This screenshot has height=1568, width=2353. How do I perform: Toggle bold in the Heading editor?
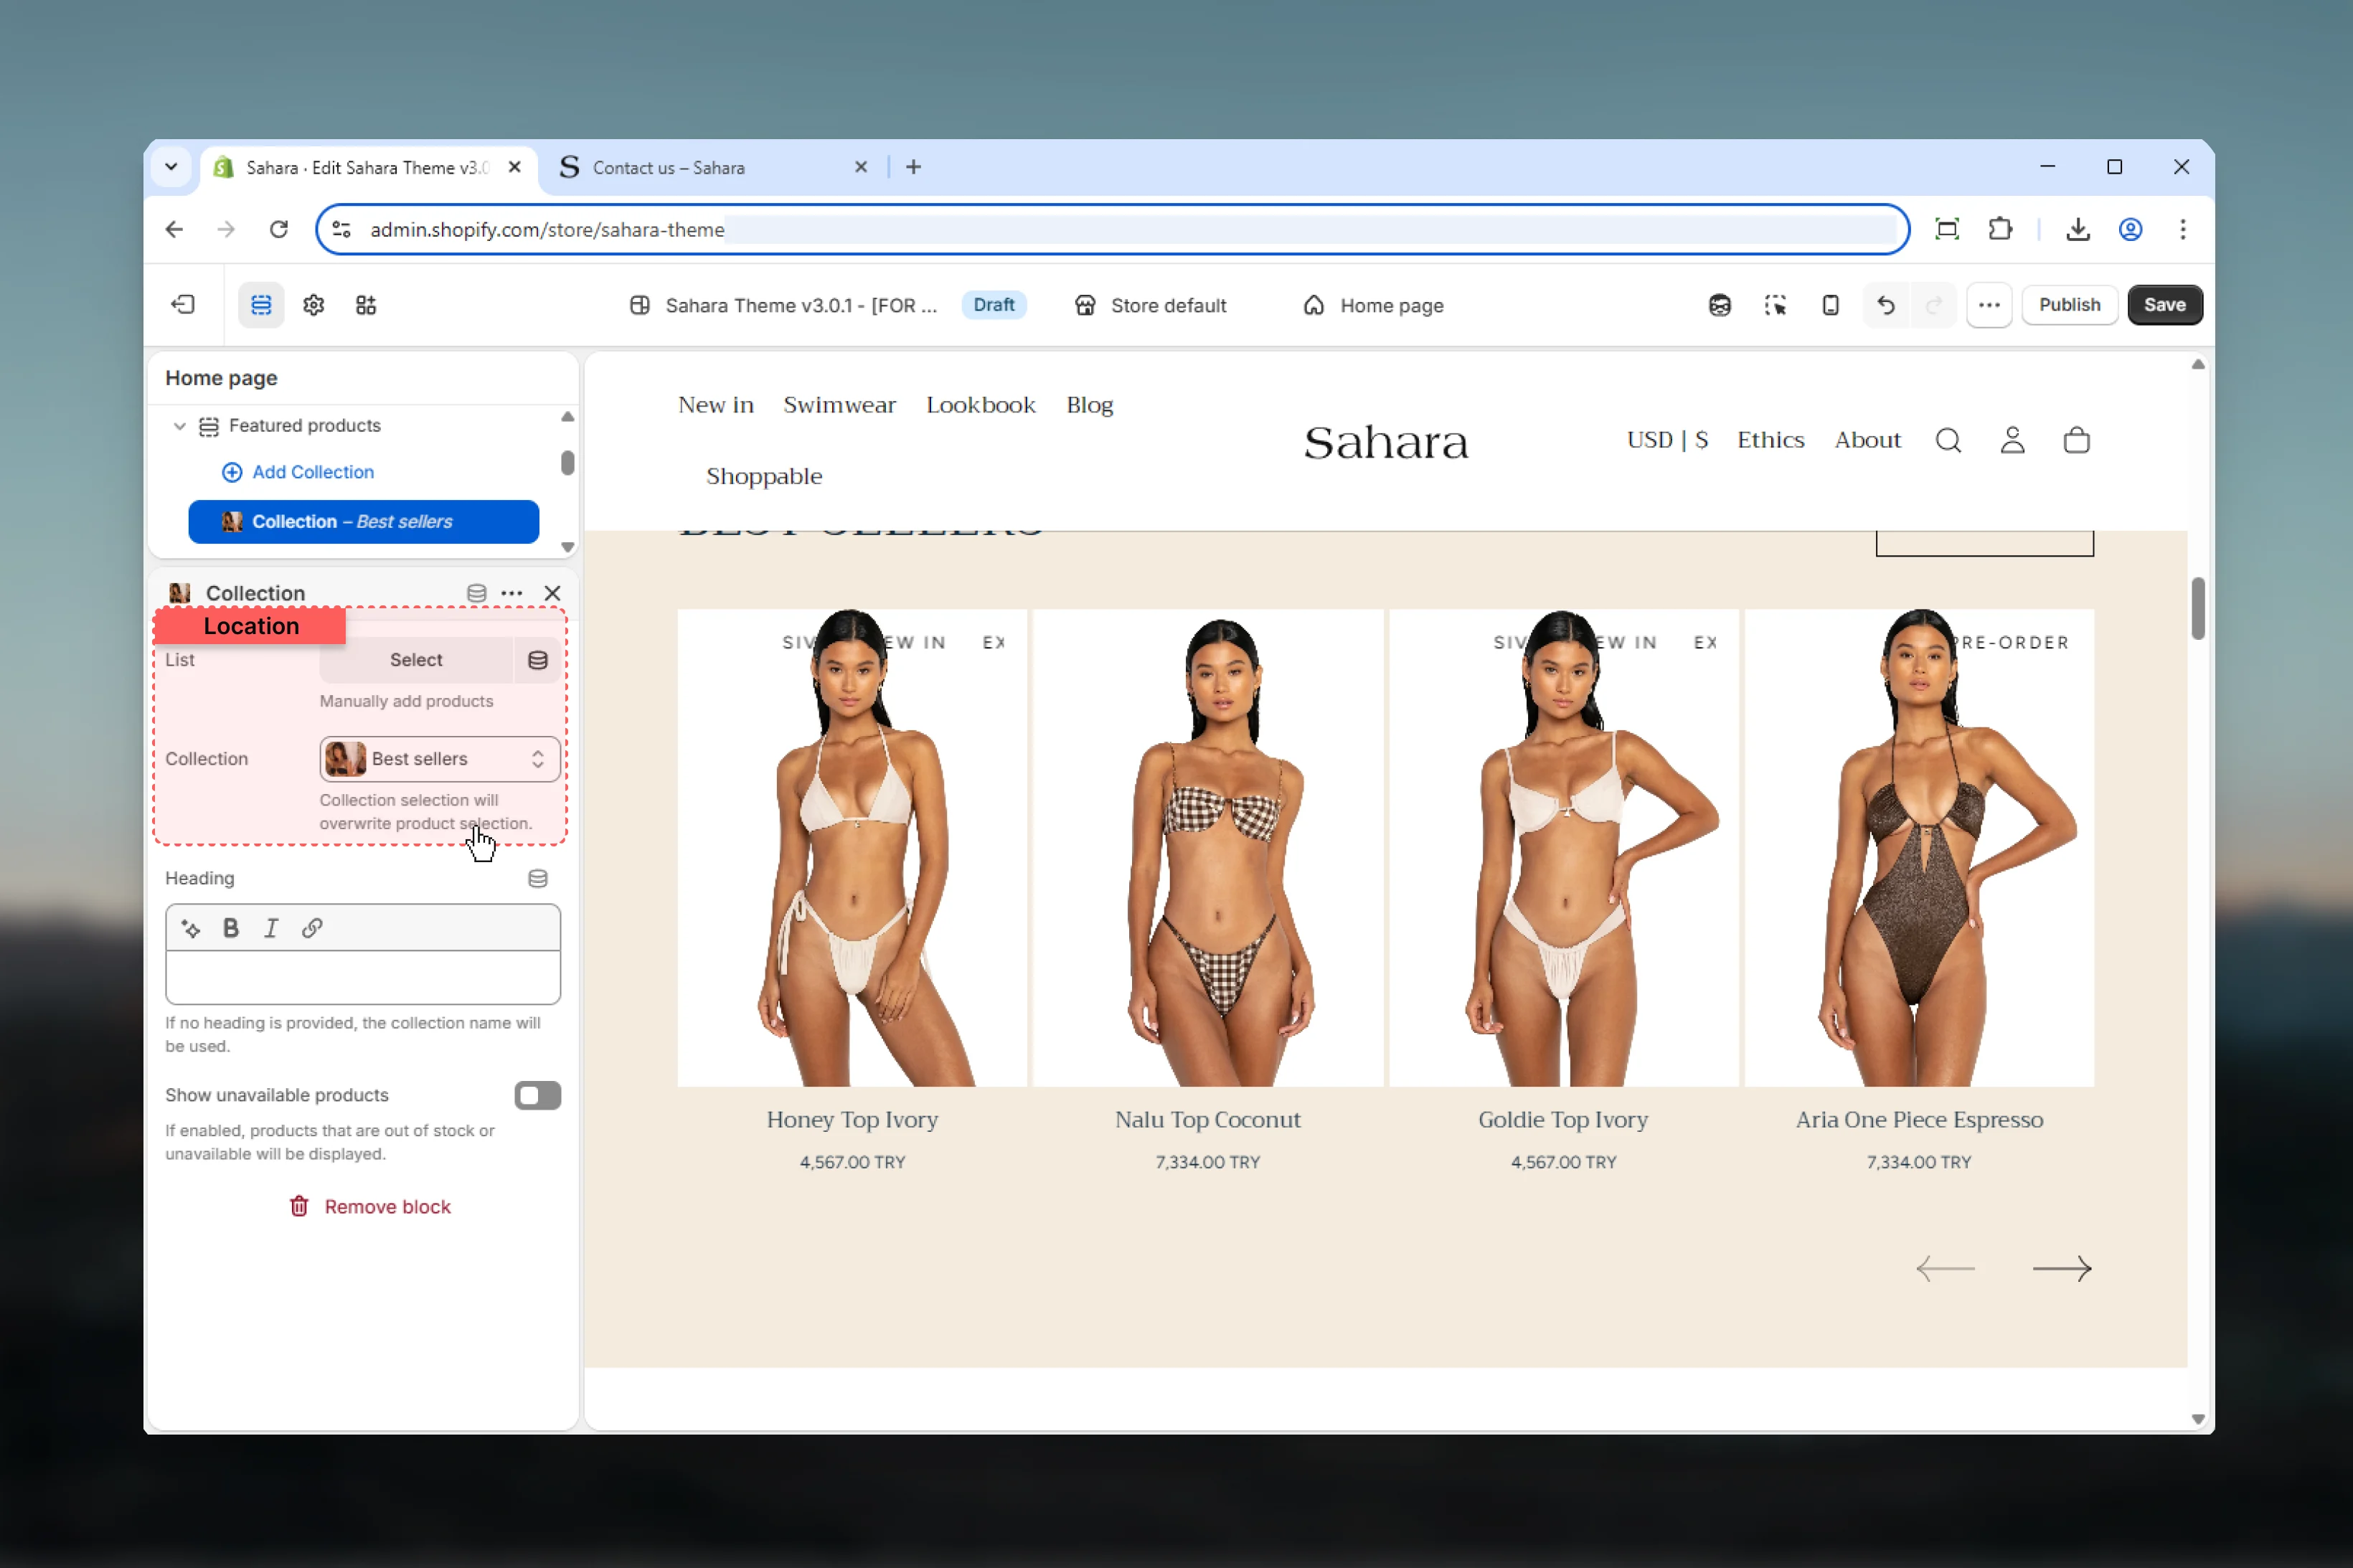pos(231,929)
